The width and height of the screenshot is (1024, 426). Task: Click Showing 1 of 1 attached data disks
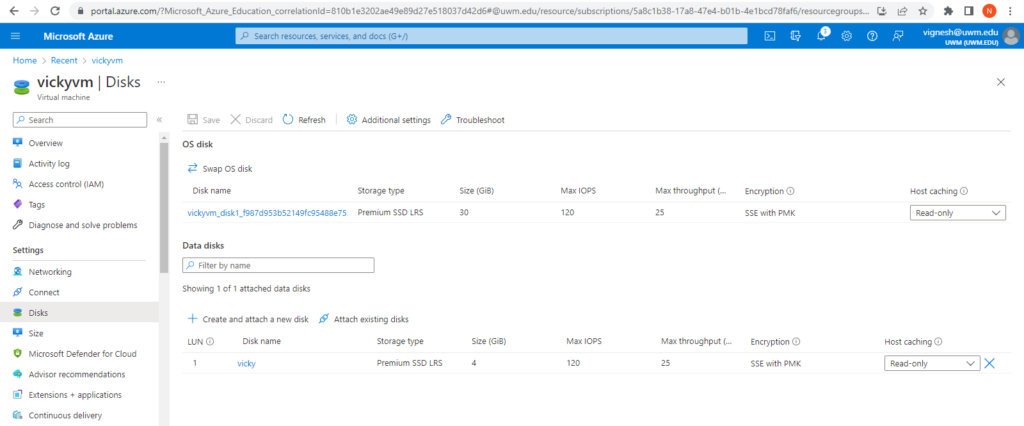(246, 288)
